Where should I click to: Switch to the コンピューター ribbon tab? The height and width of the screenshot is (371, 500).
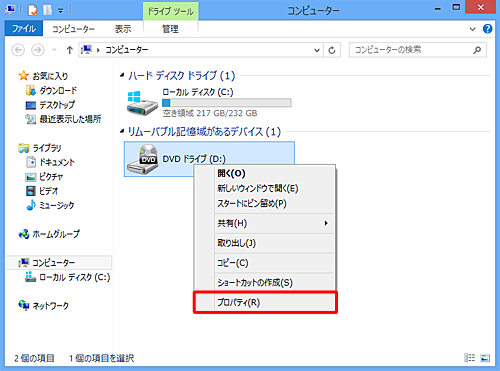[x=73, y=29]
